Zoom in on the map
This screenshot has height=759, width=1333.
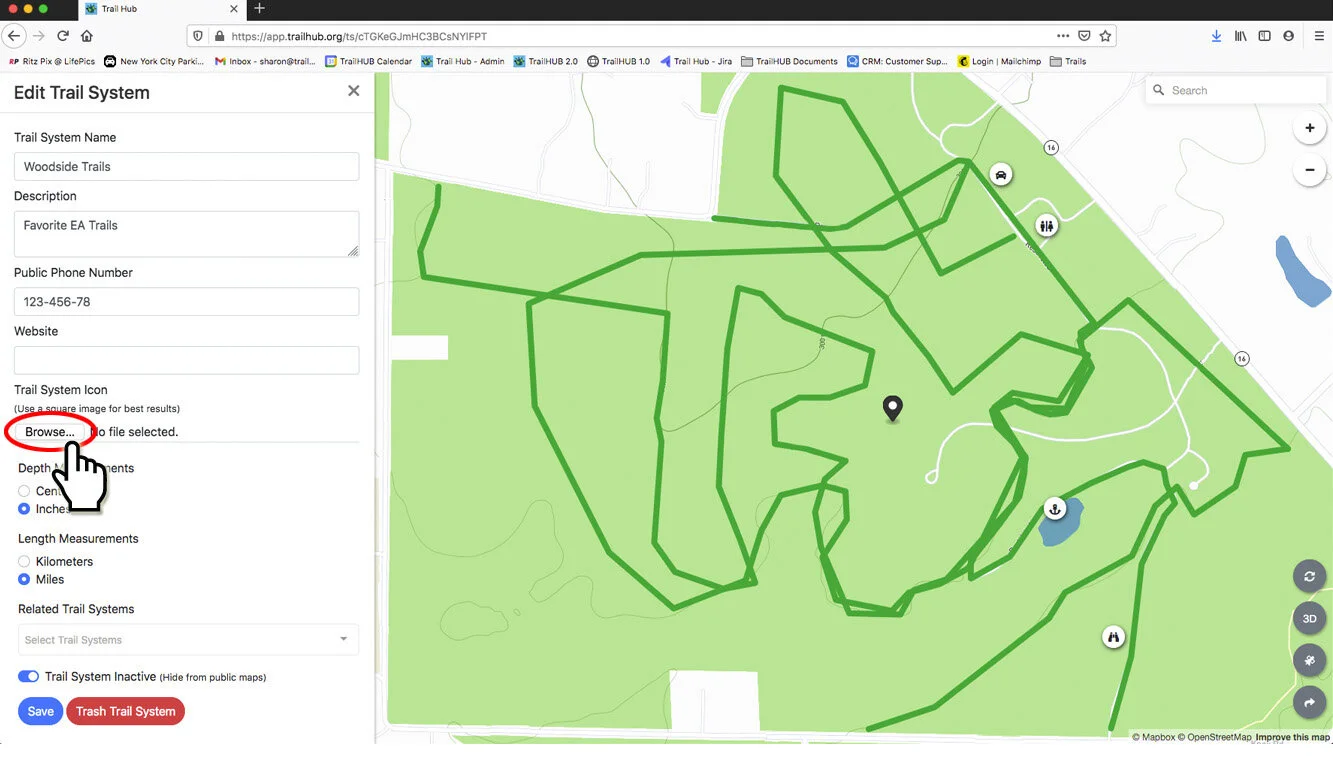click(1309, 128)
